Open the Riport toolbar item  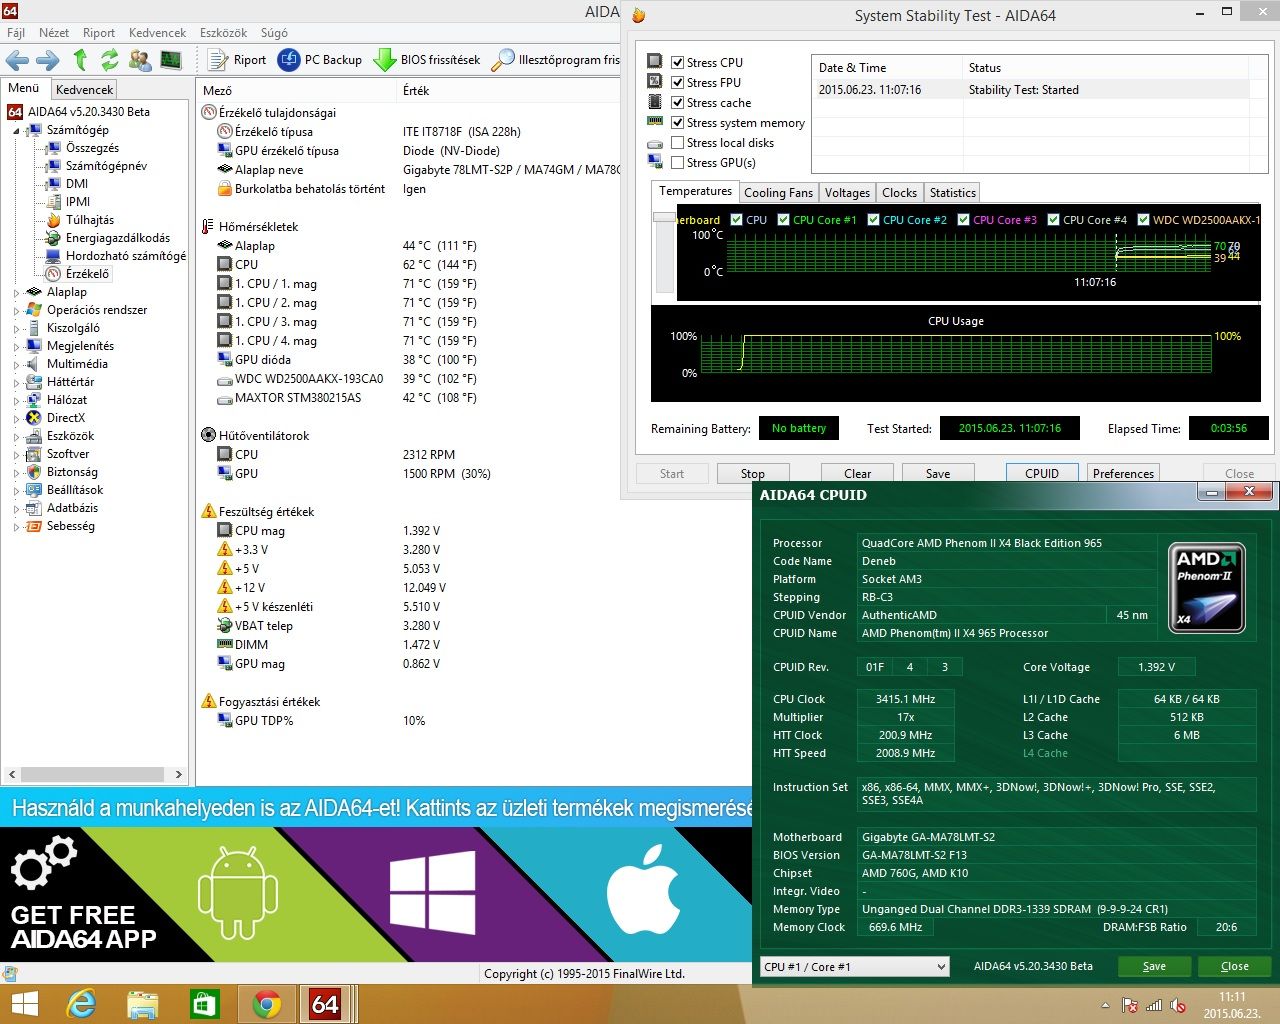tap(237, 60)
